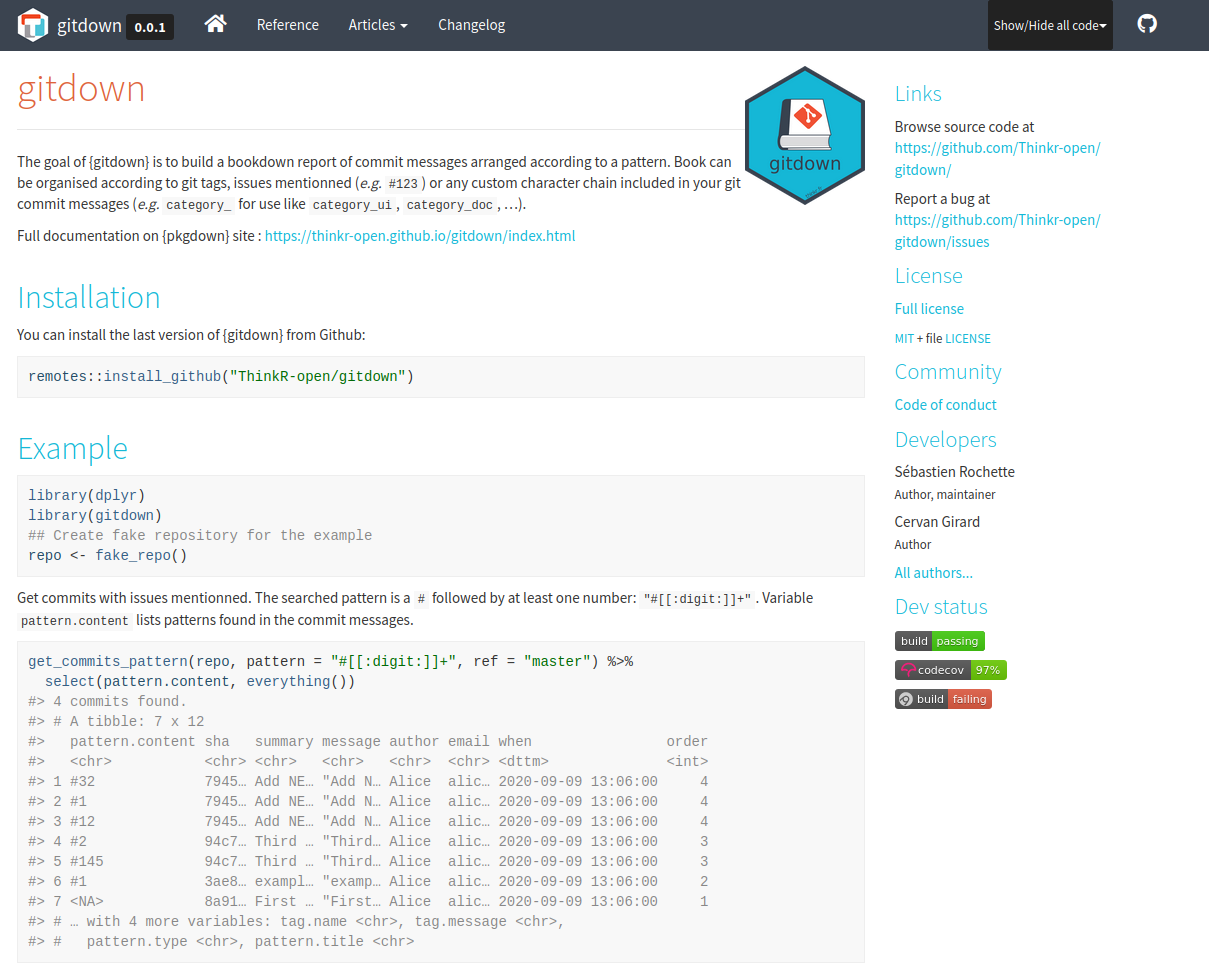Open the Changelog page
1209x975 pixels.
click(x=471, y=25)
